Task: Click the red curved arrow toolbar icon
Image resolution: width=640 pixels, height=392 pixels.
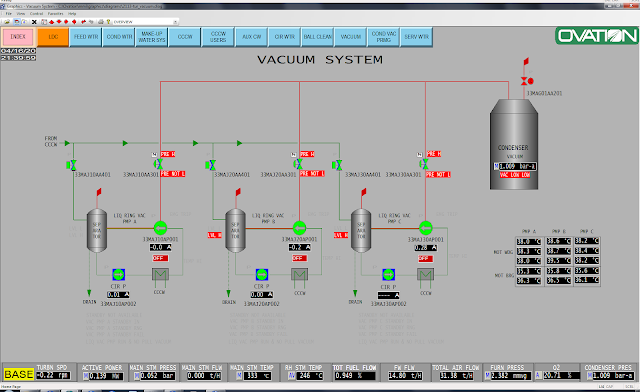Action: pyautogui.click(x=84, y=22)
